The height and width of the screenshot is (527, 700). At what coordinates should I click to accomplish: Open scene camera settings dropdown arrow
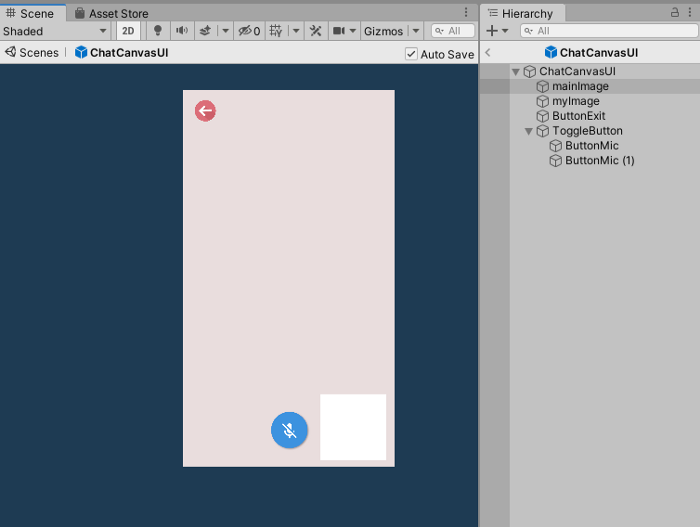[353, 31]
